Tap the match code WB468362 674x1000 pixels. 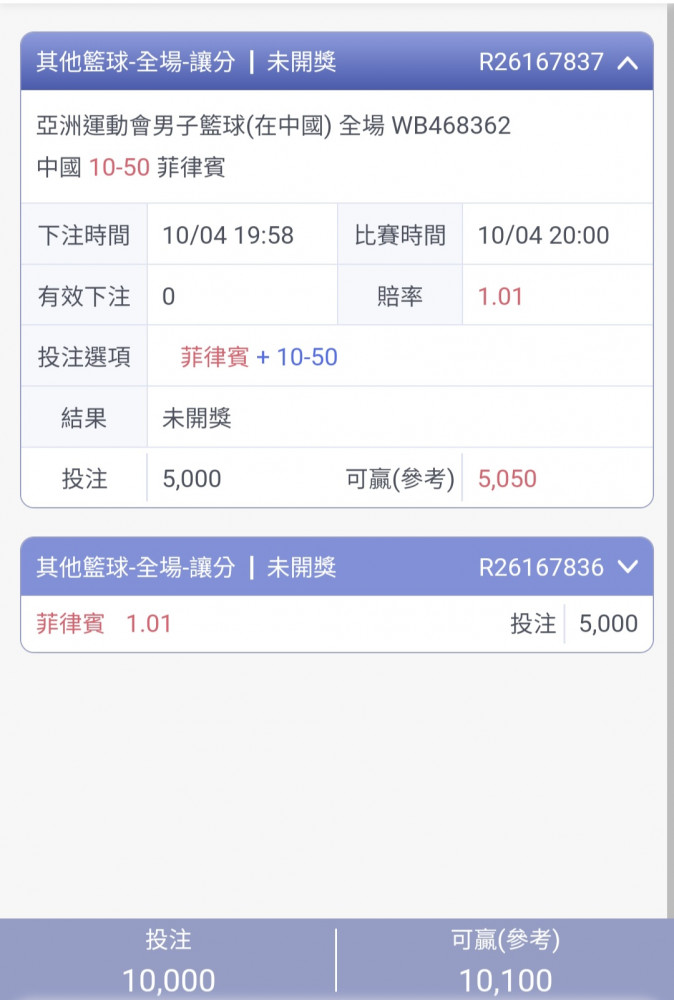pyautogui.click(x=451, y=126)
